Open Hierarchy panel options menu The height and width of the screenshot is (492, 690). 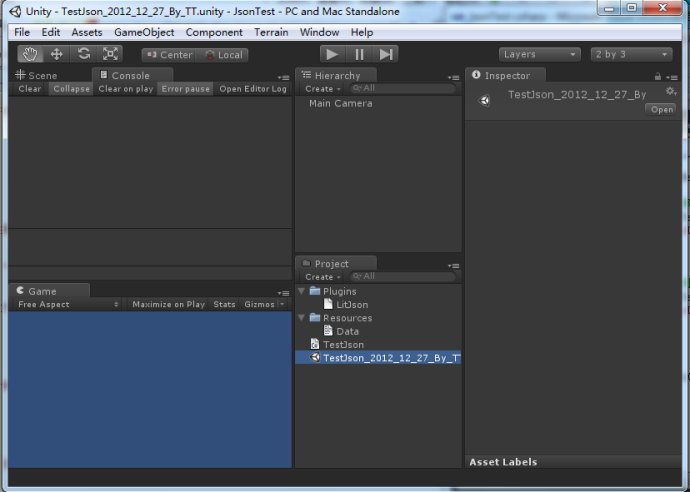[454, 78]
